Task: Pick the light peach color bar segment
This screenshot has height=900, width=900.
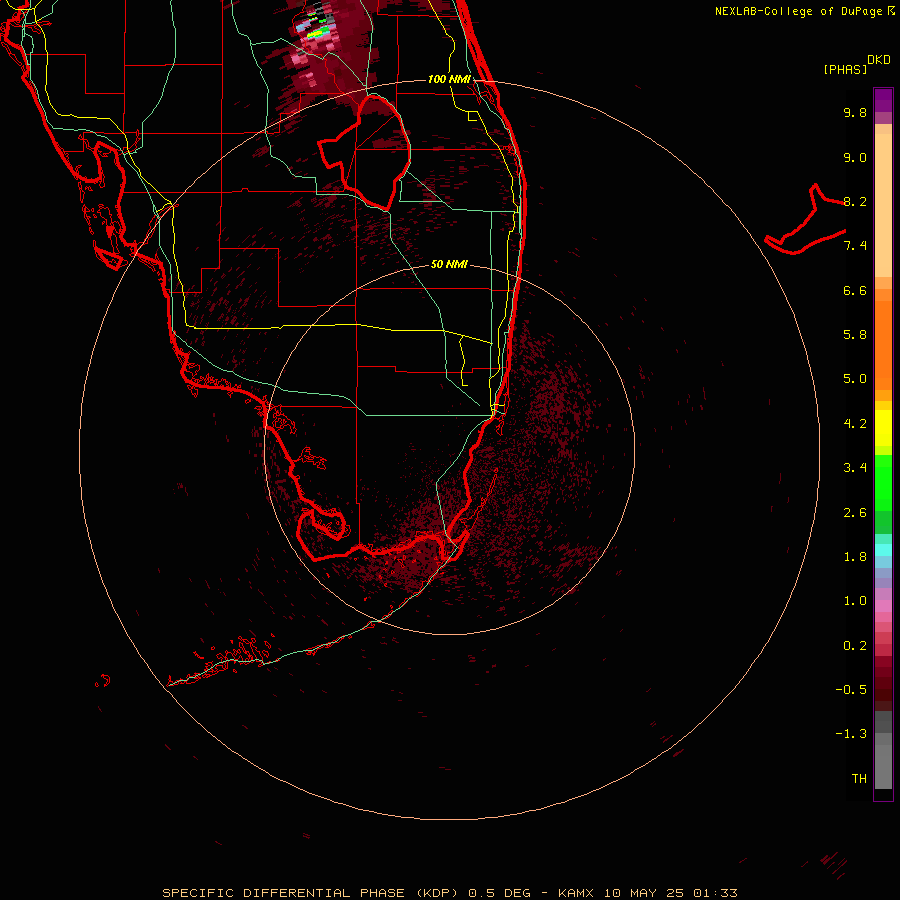Action: (x=883, y=205)
